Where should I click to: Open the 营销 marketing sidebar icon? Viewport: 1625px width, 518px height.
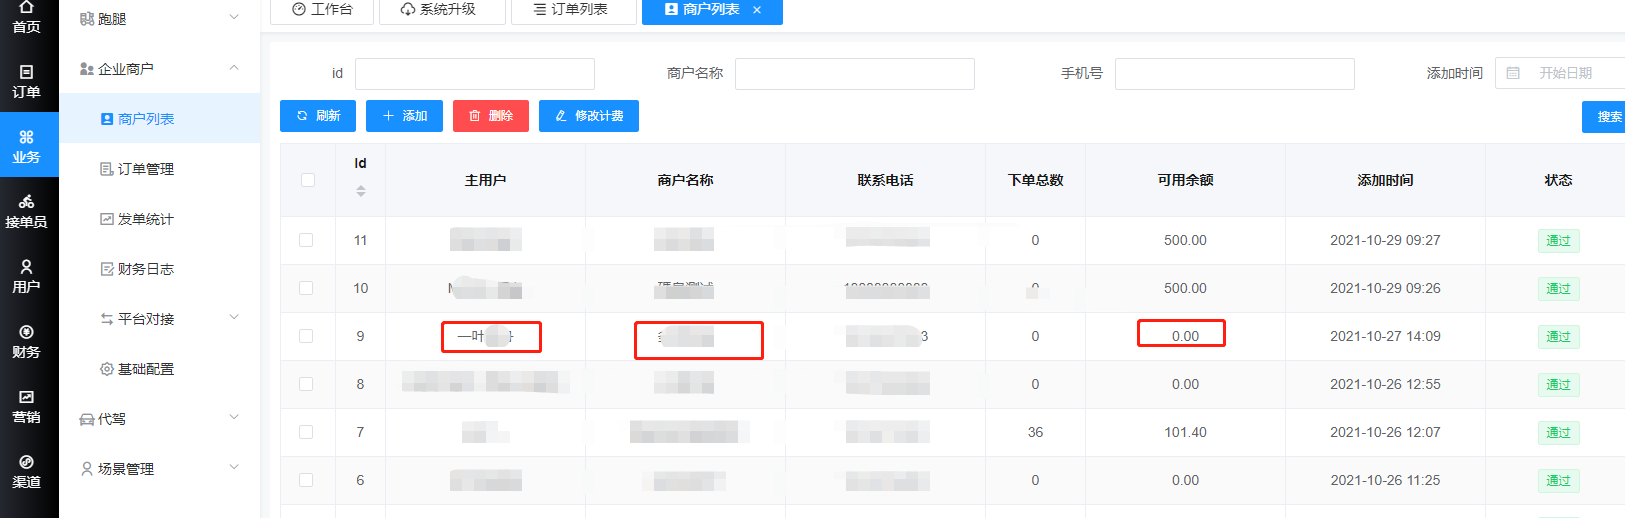point(27,407)
